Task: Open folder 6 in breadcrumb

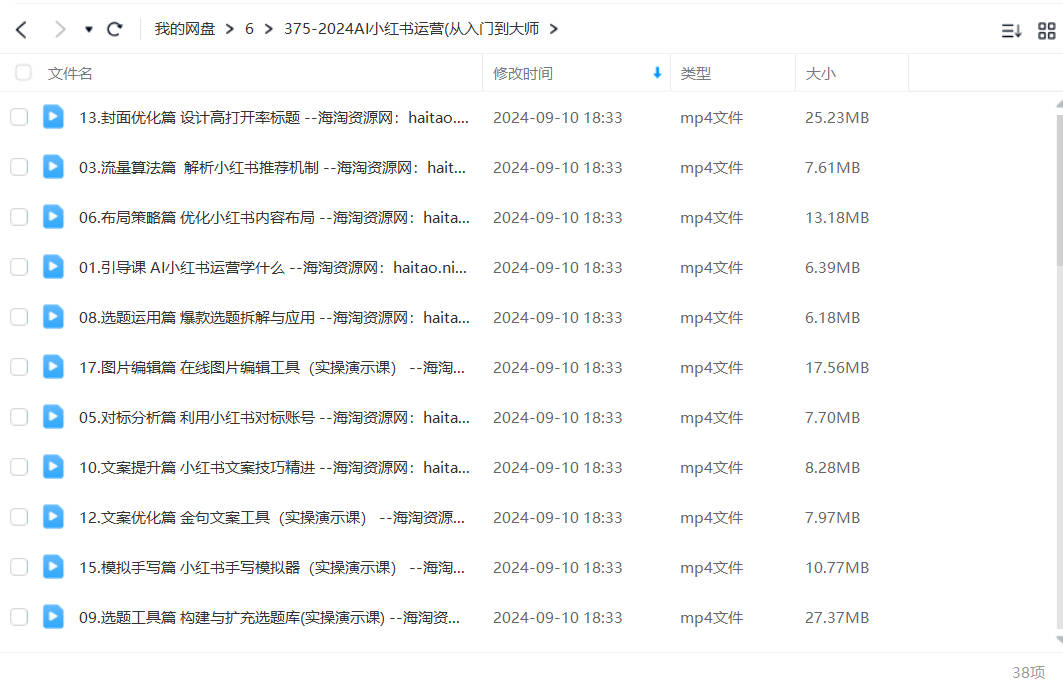Action: tap(249, 28)
